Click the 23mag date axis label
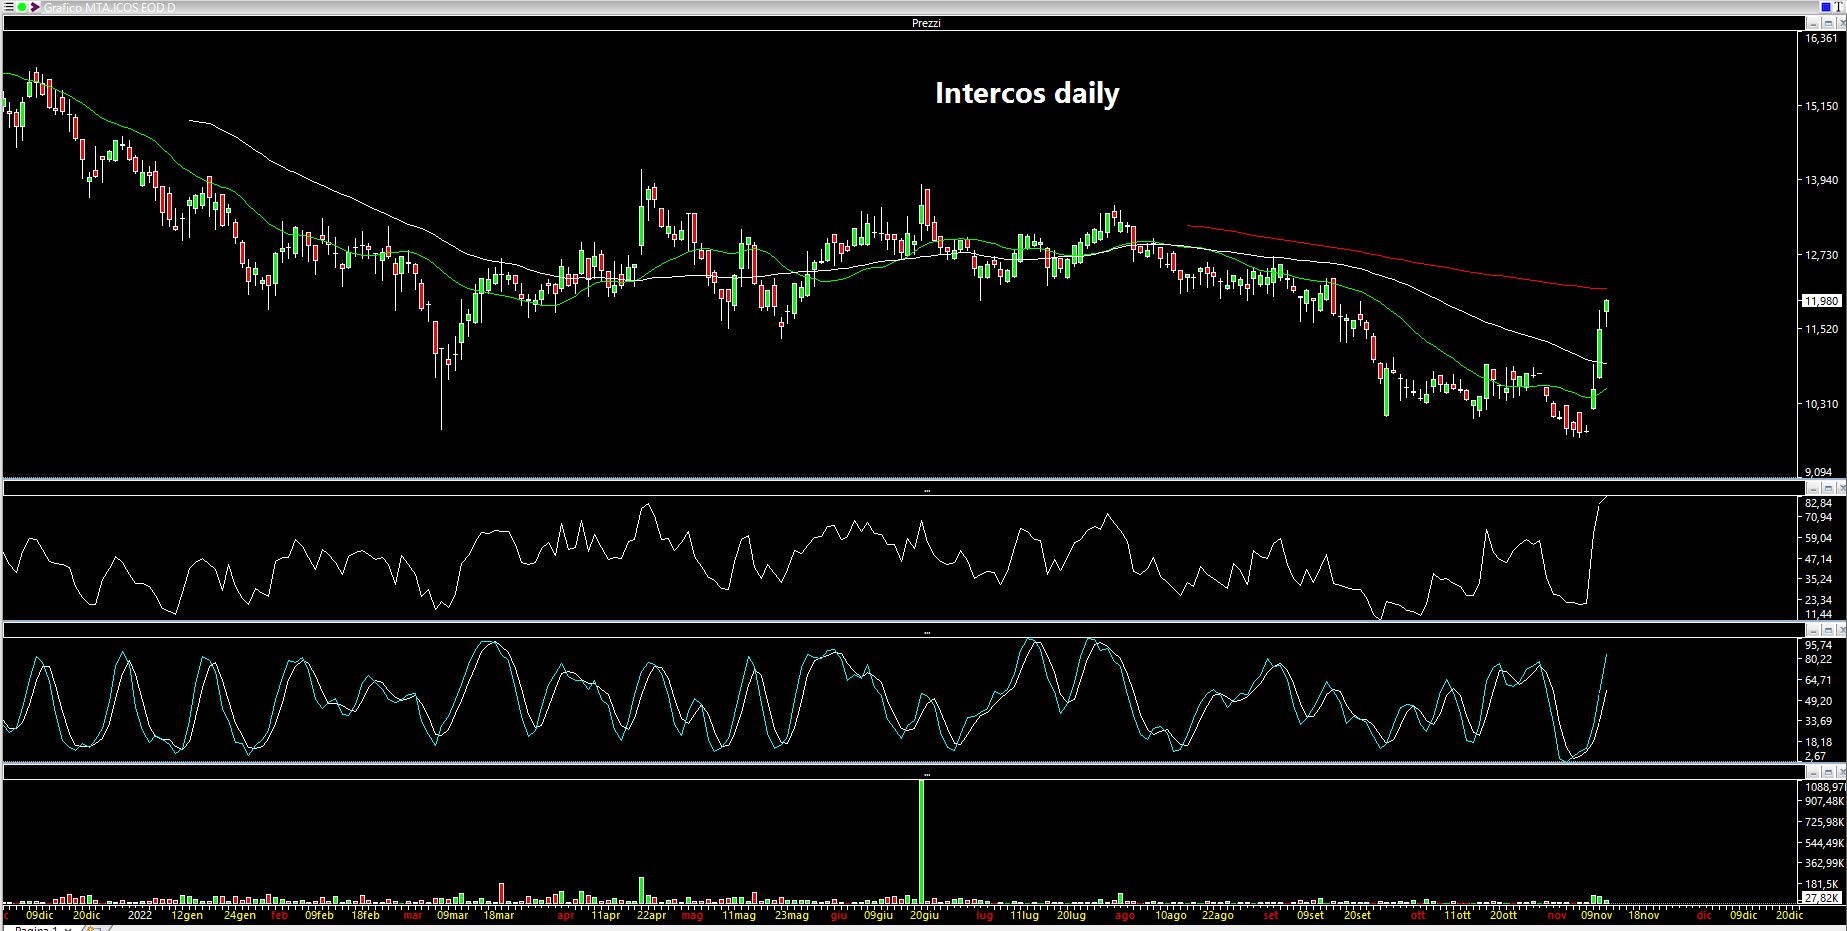This screenshot has width=1847, height=931. pos(791,915)
